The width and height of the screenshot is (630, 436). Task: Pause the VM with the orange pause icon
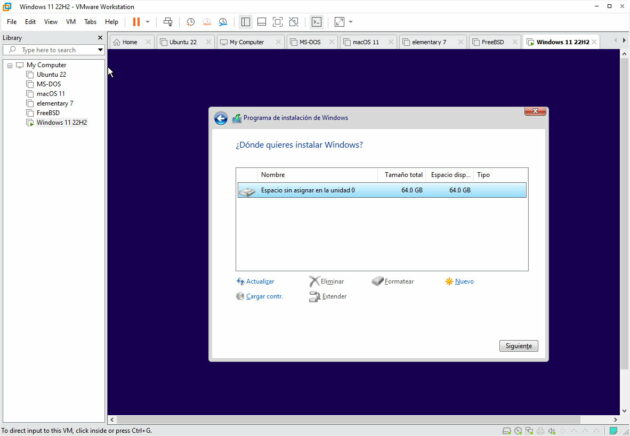click(136, 22)
